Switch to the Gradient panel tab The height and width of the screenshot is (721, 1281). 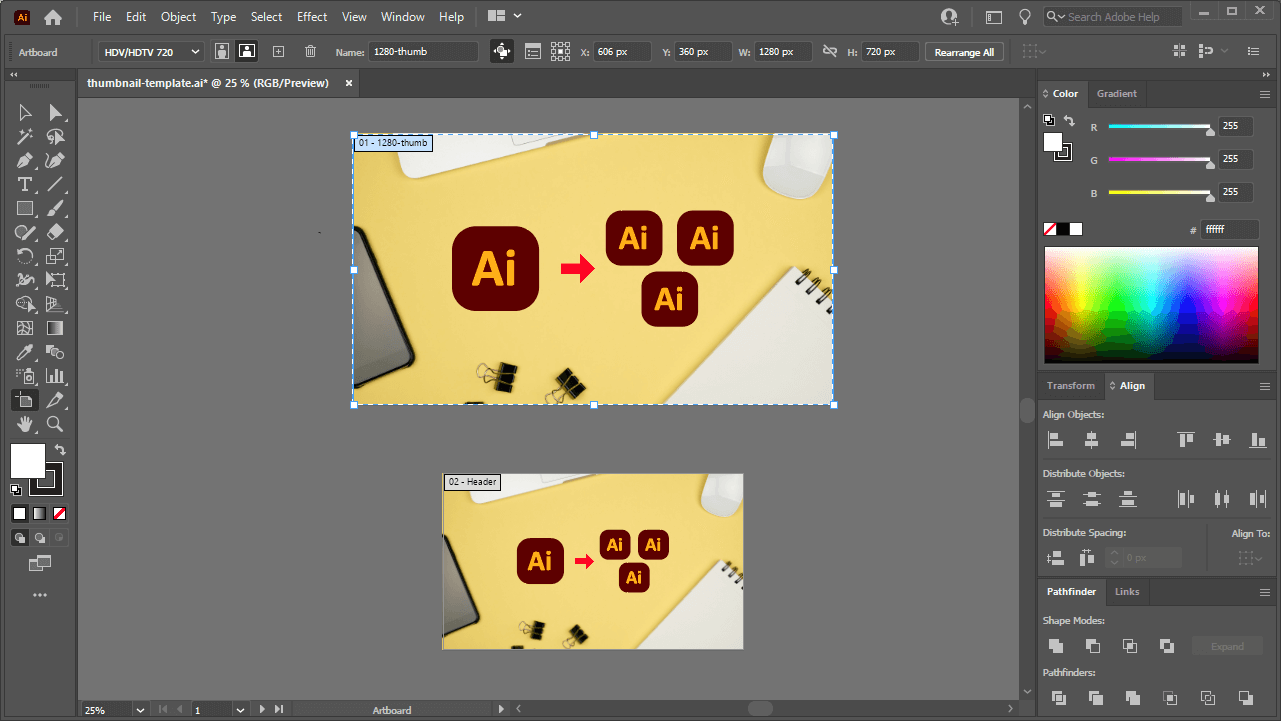tap(1117, 94)
